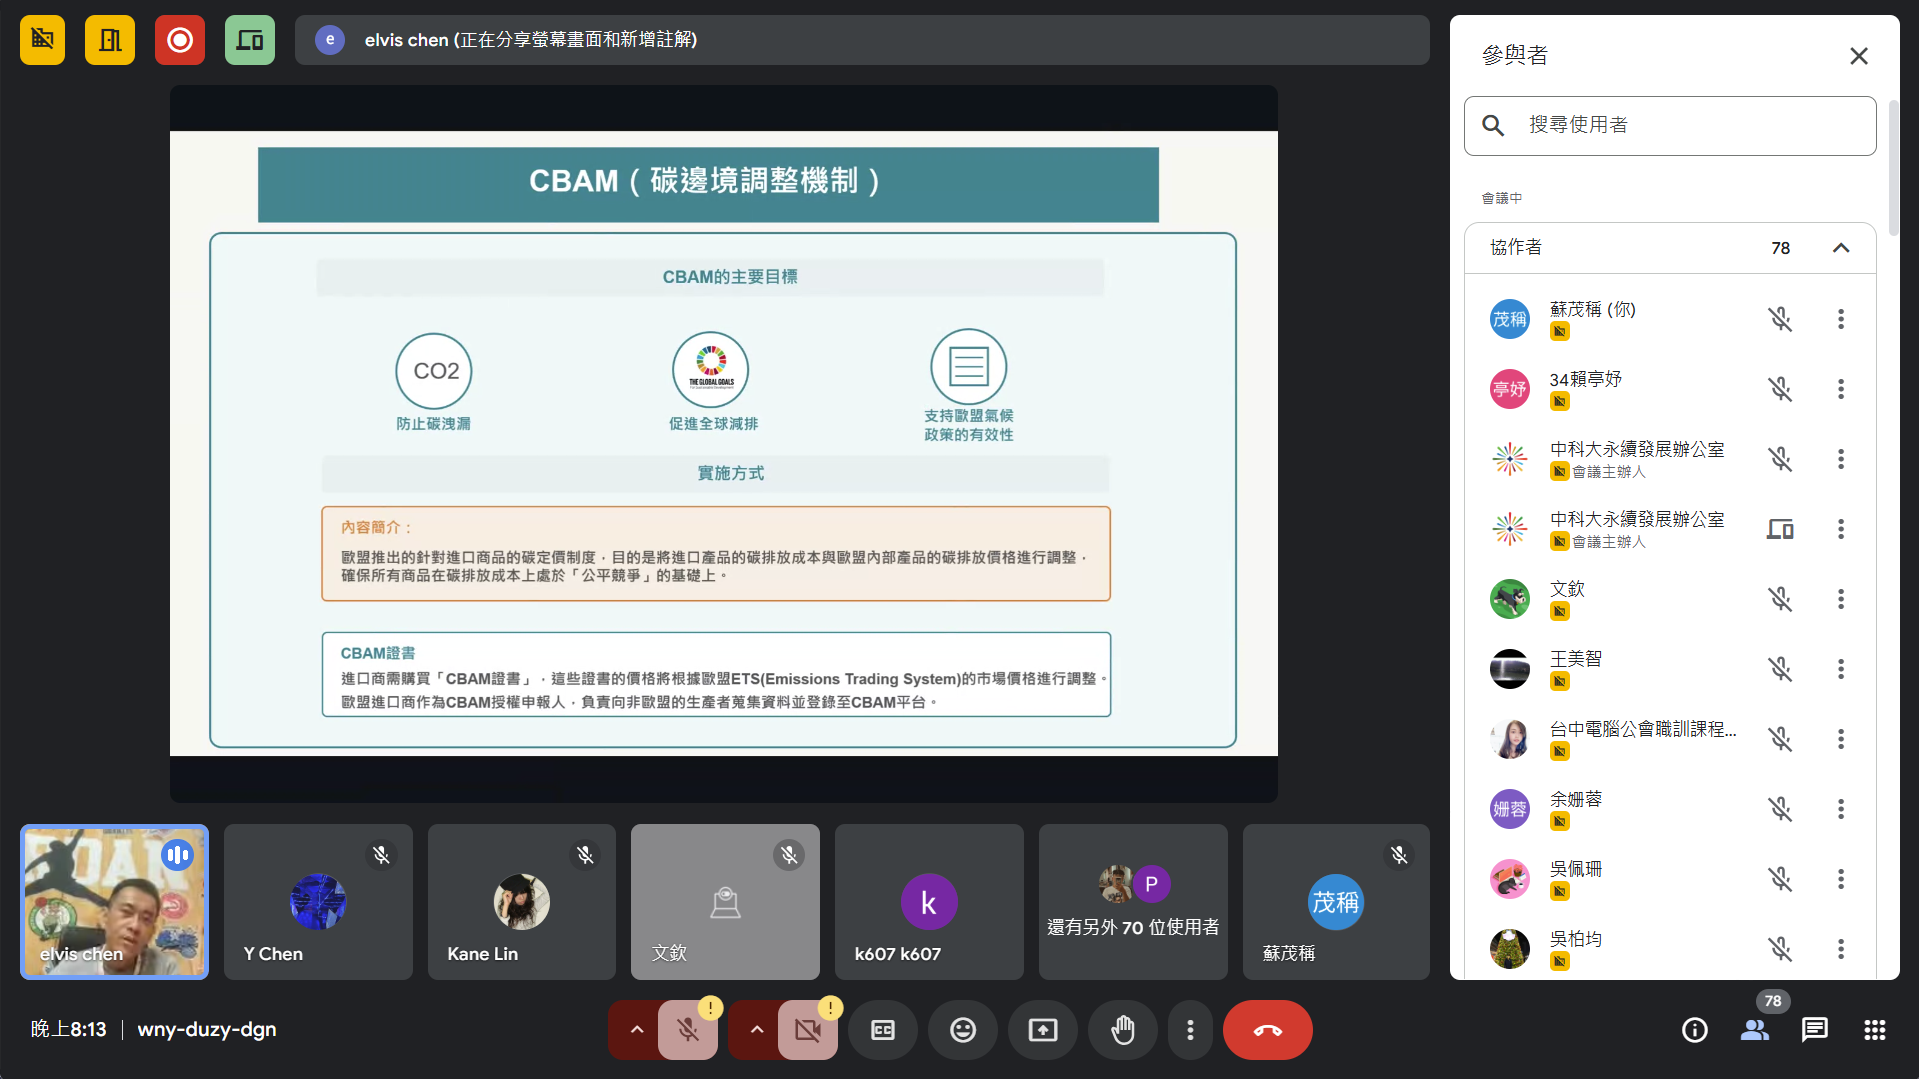The width and height of the screenshot is (1919, 1079).
Task: Click the '還有另外 70 位使用者' tile
Action: point(1132,902)
